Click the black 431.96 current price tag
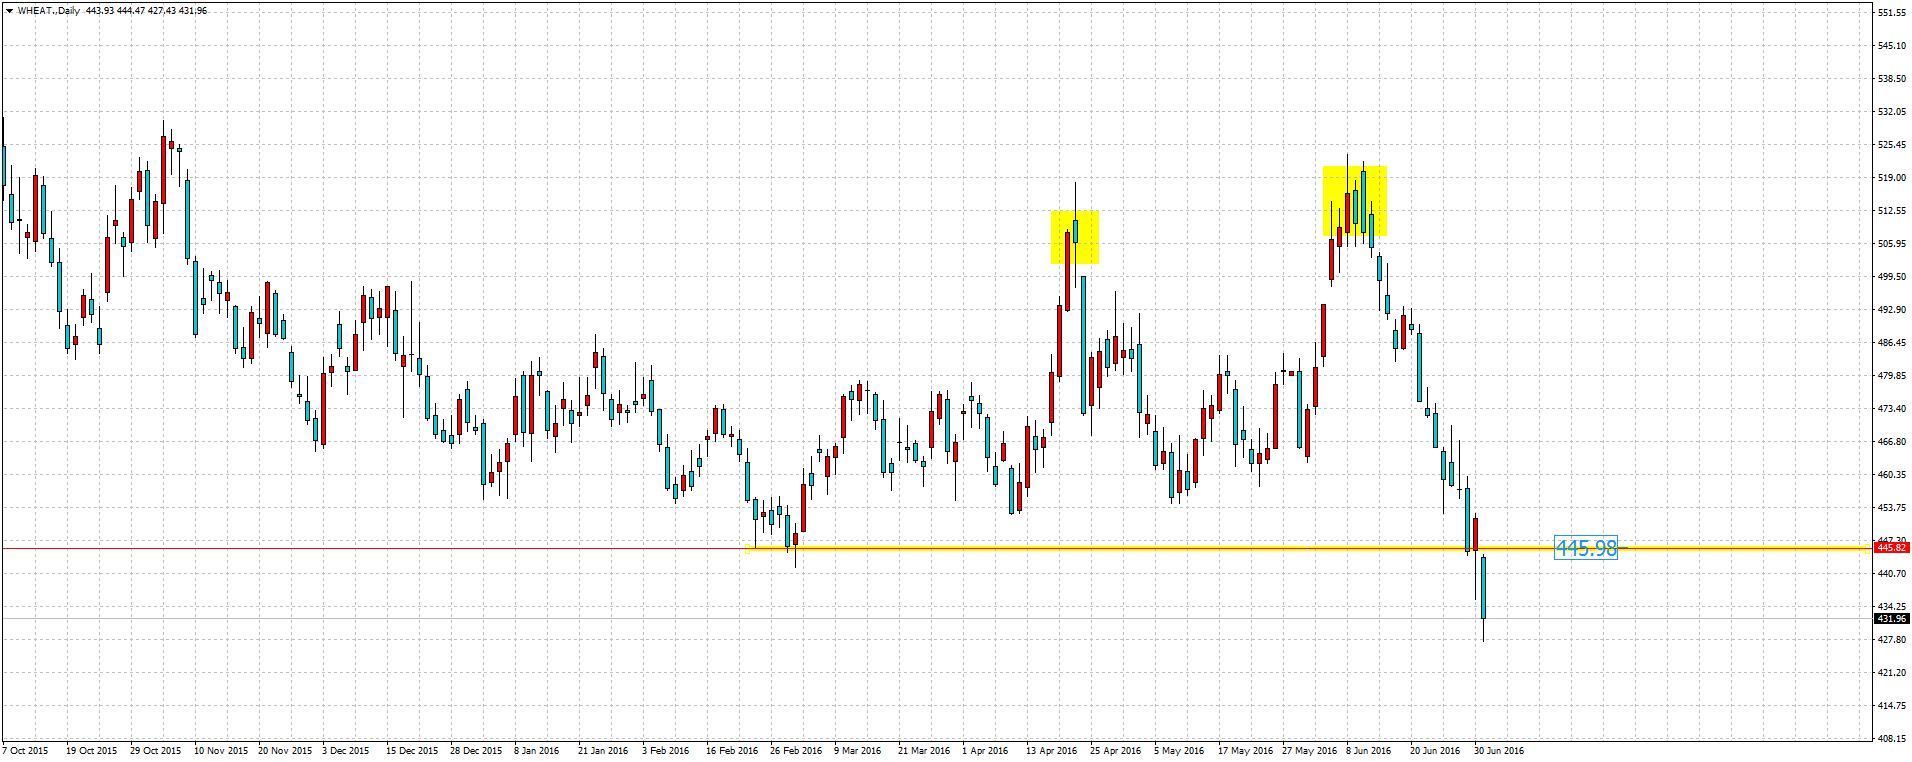Image resolution: width=1912 pixels, height=762 pixels. coord(1891,619)
